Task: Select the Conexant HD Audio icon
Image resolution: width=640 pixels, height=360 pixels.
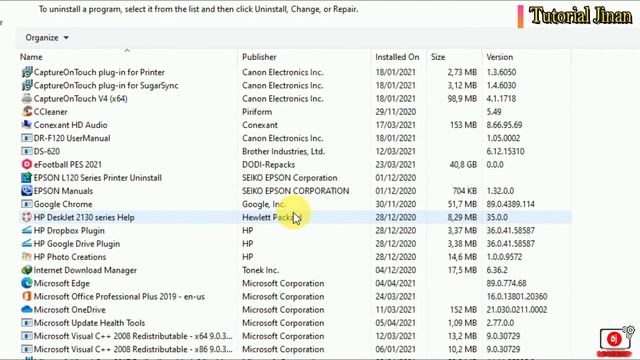Action: point(27,124)
